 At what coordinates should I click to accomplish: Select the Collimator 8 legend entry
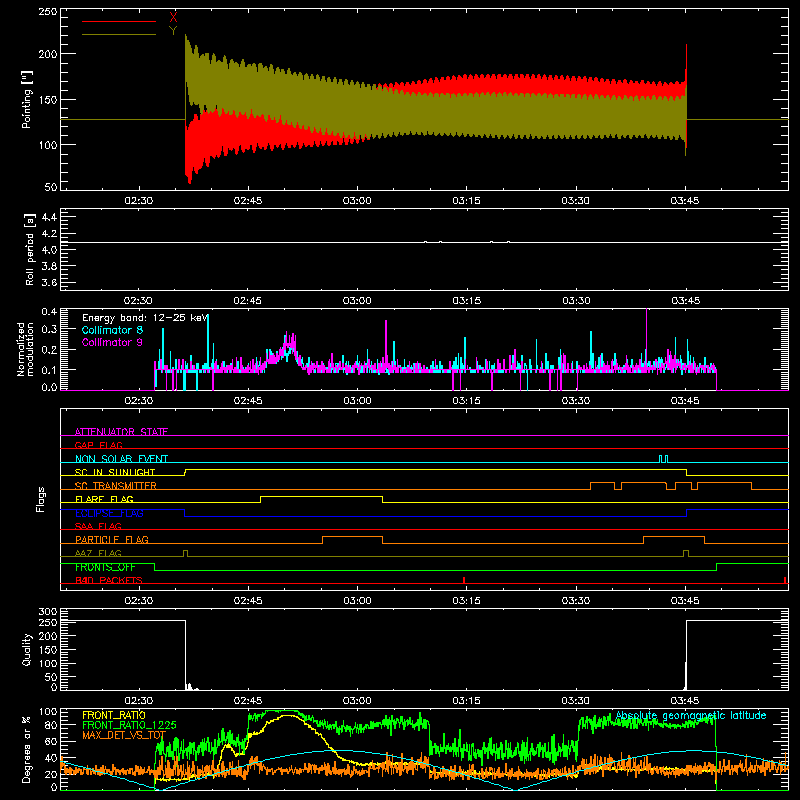click(x=112, y=330)
